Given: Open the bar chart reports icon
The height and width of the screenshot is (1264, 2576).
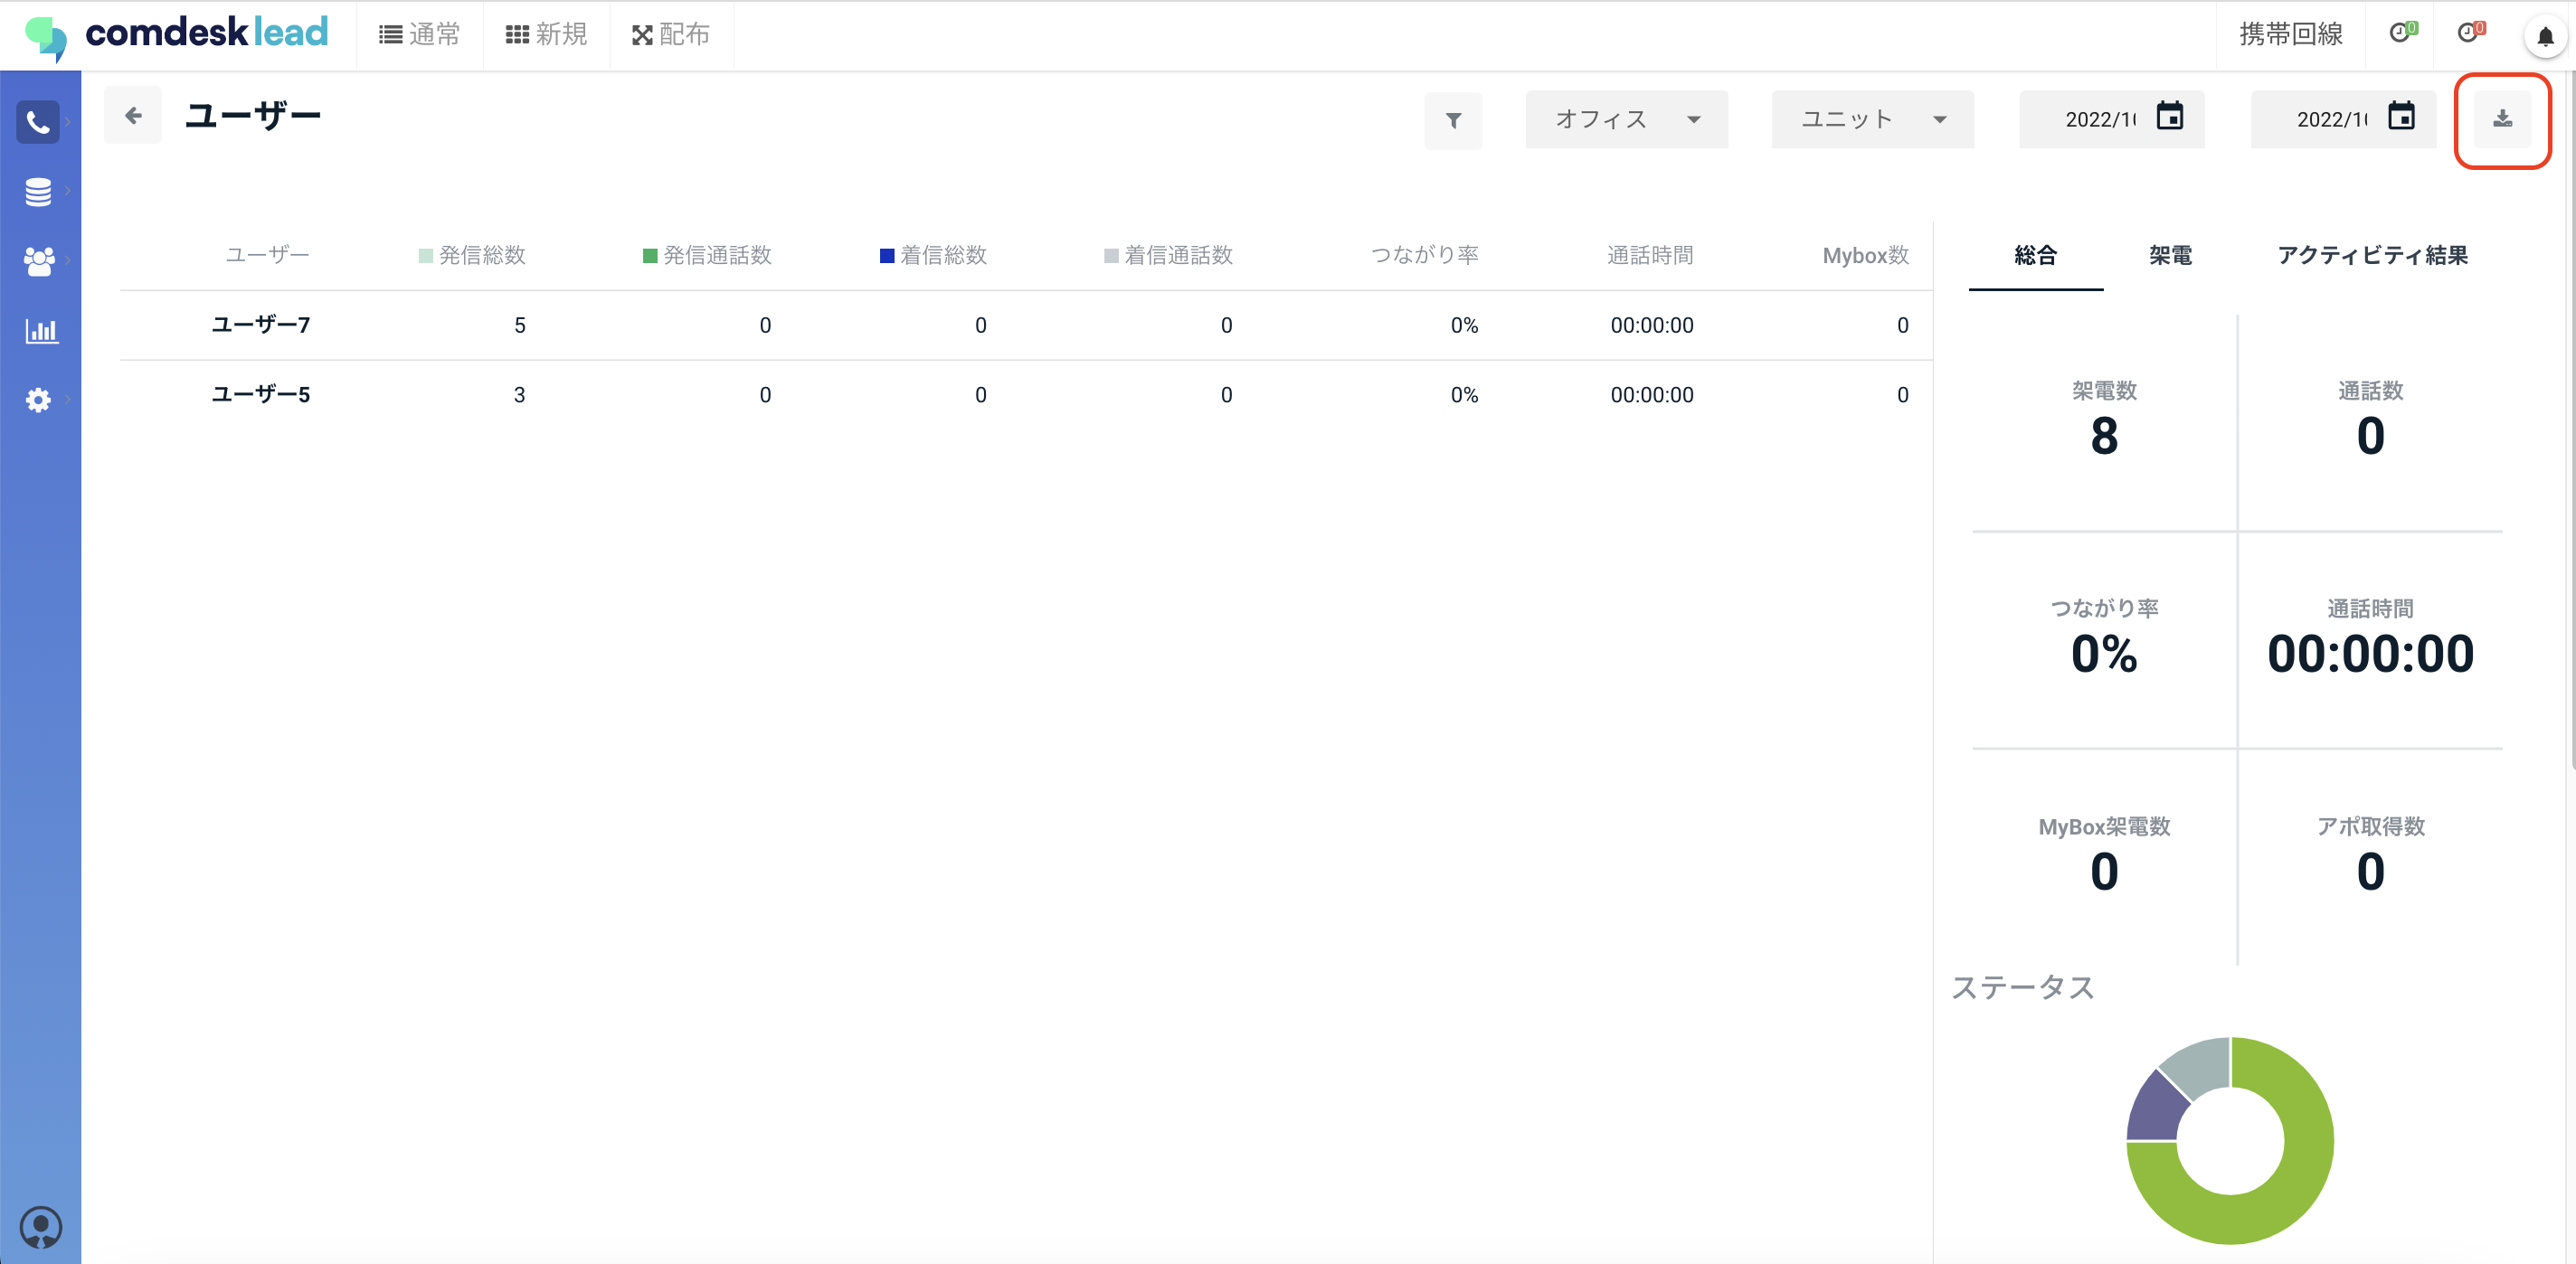Looking at the screenshot, I should click(40, 331).
